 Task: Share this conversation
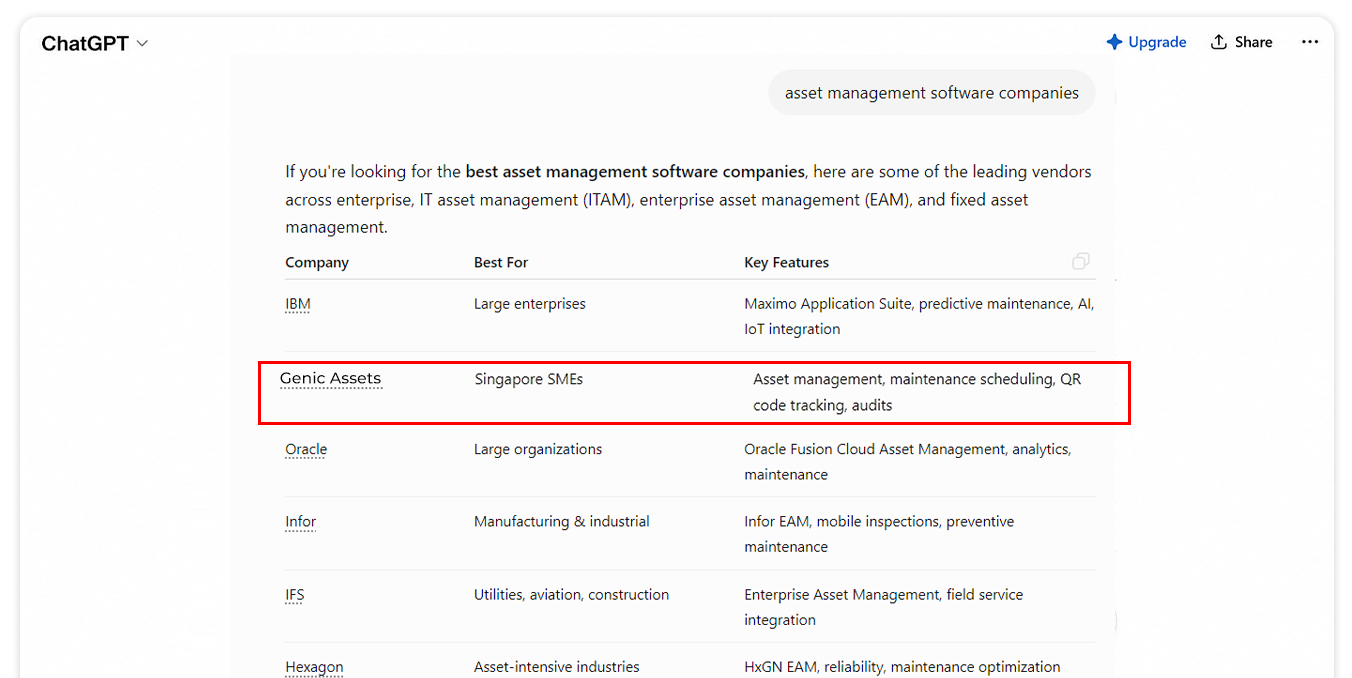pyautogui.click(x=1241, y=42)
